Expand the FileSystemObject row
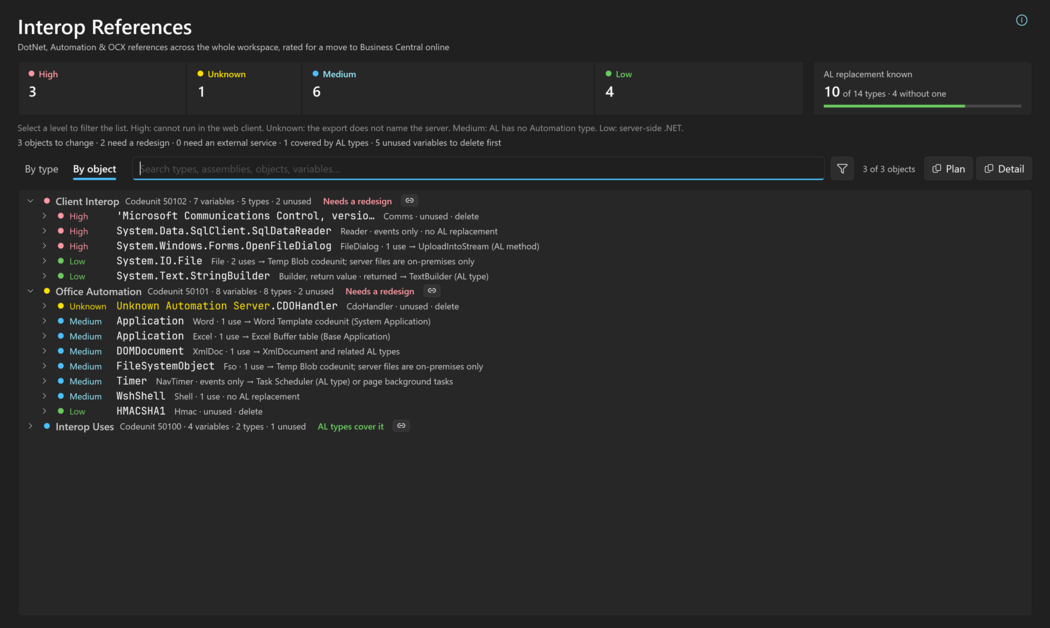Screen dimensions: 1050x628 [44, 366]
